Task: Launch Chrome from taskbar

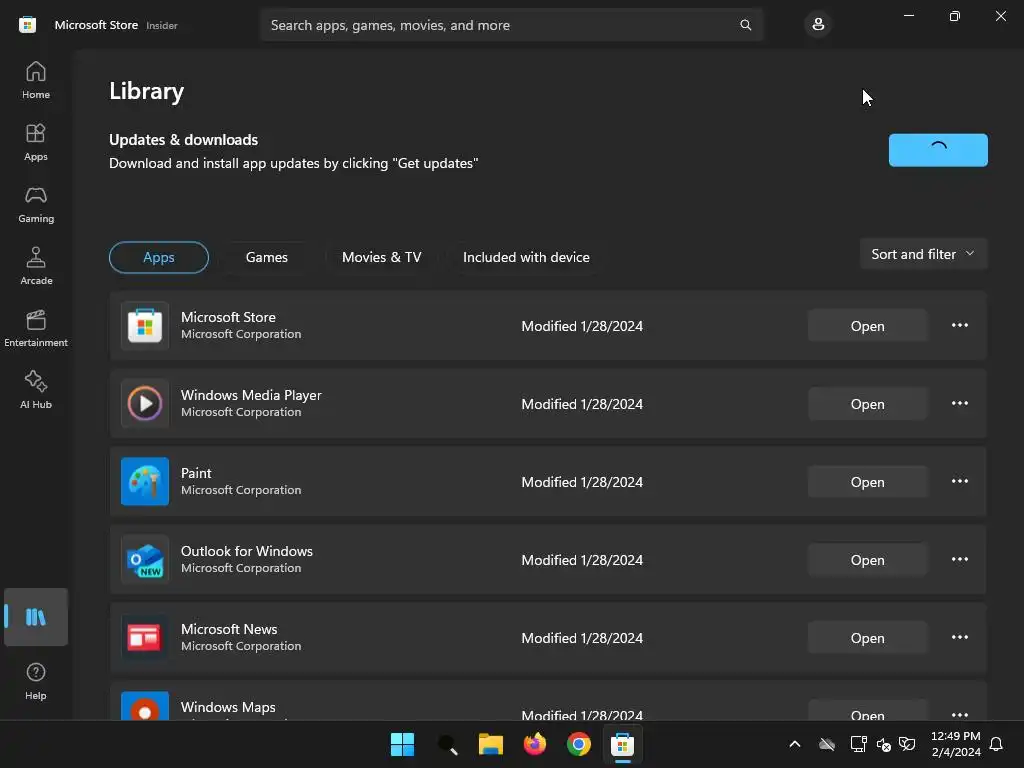Action: click(x=579, y=744)
